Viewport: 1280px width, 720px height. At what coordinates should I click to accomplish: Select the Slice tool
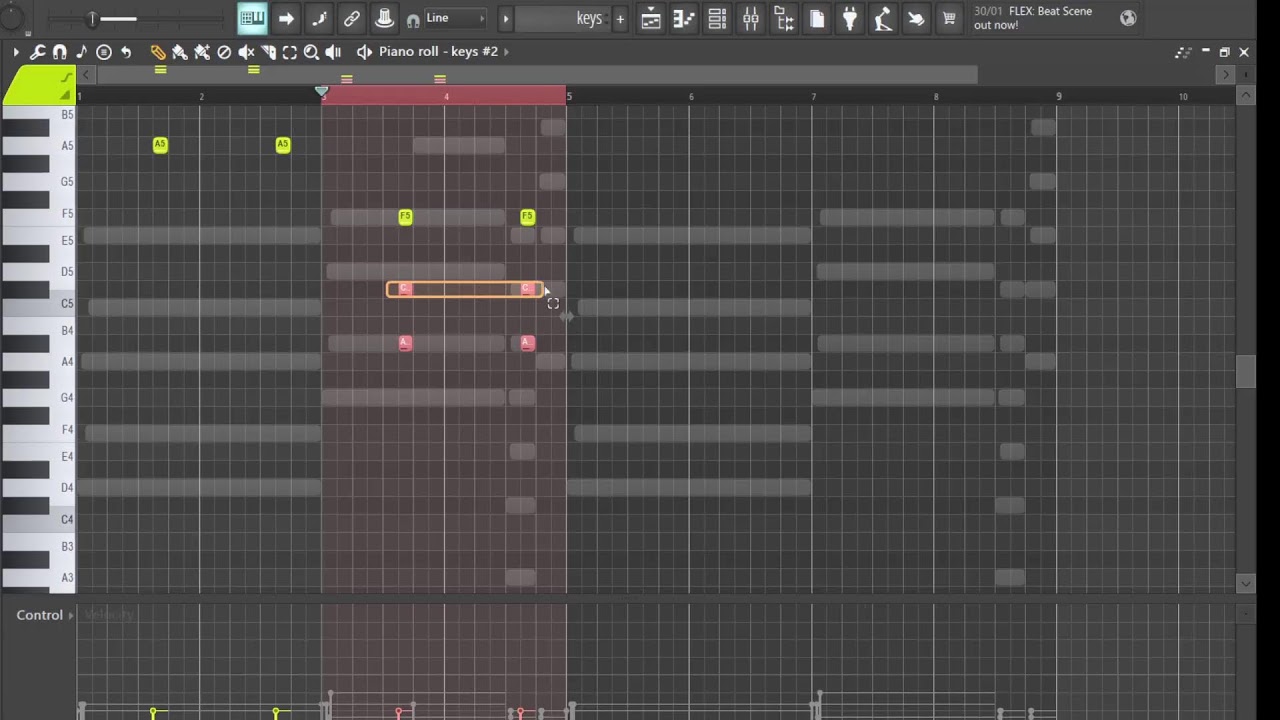point(268,52)
